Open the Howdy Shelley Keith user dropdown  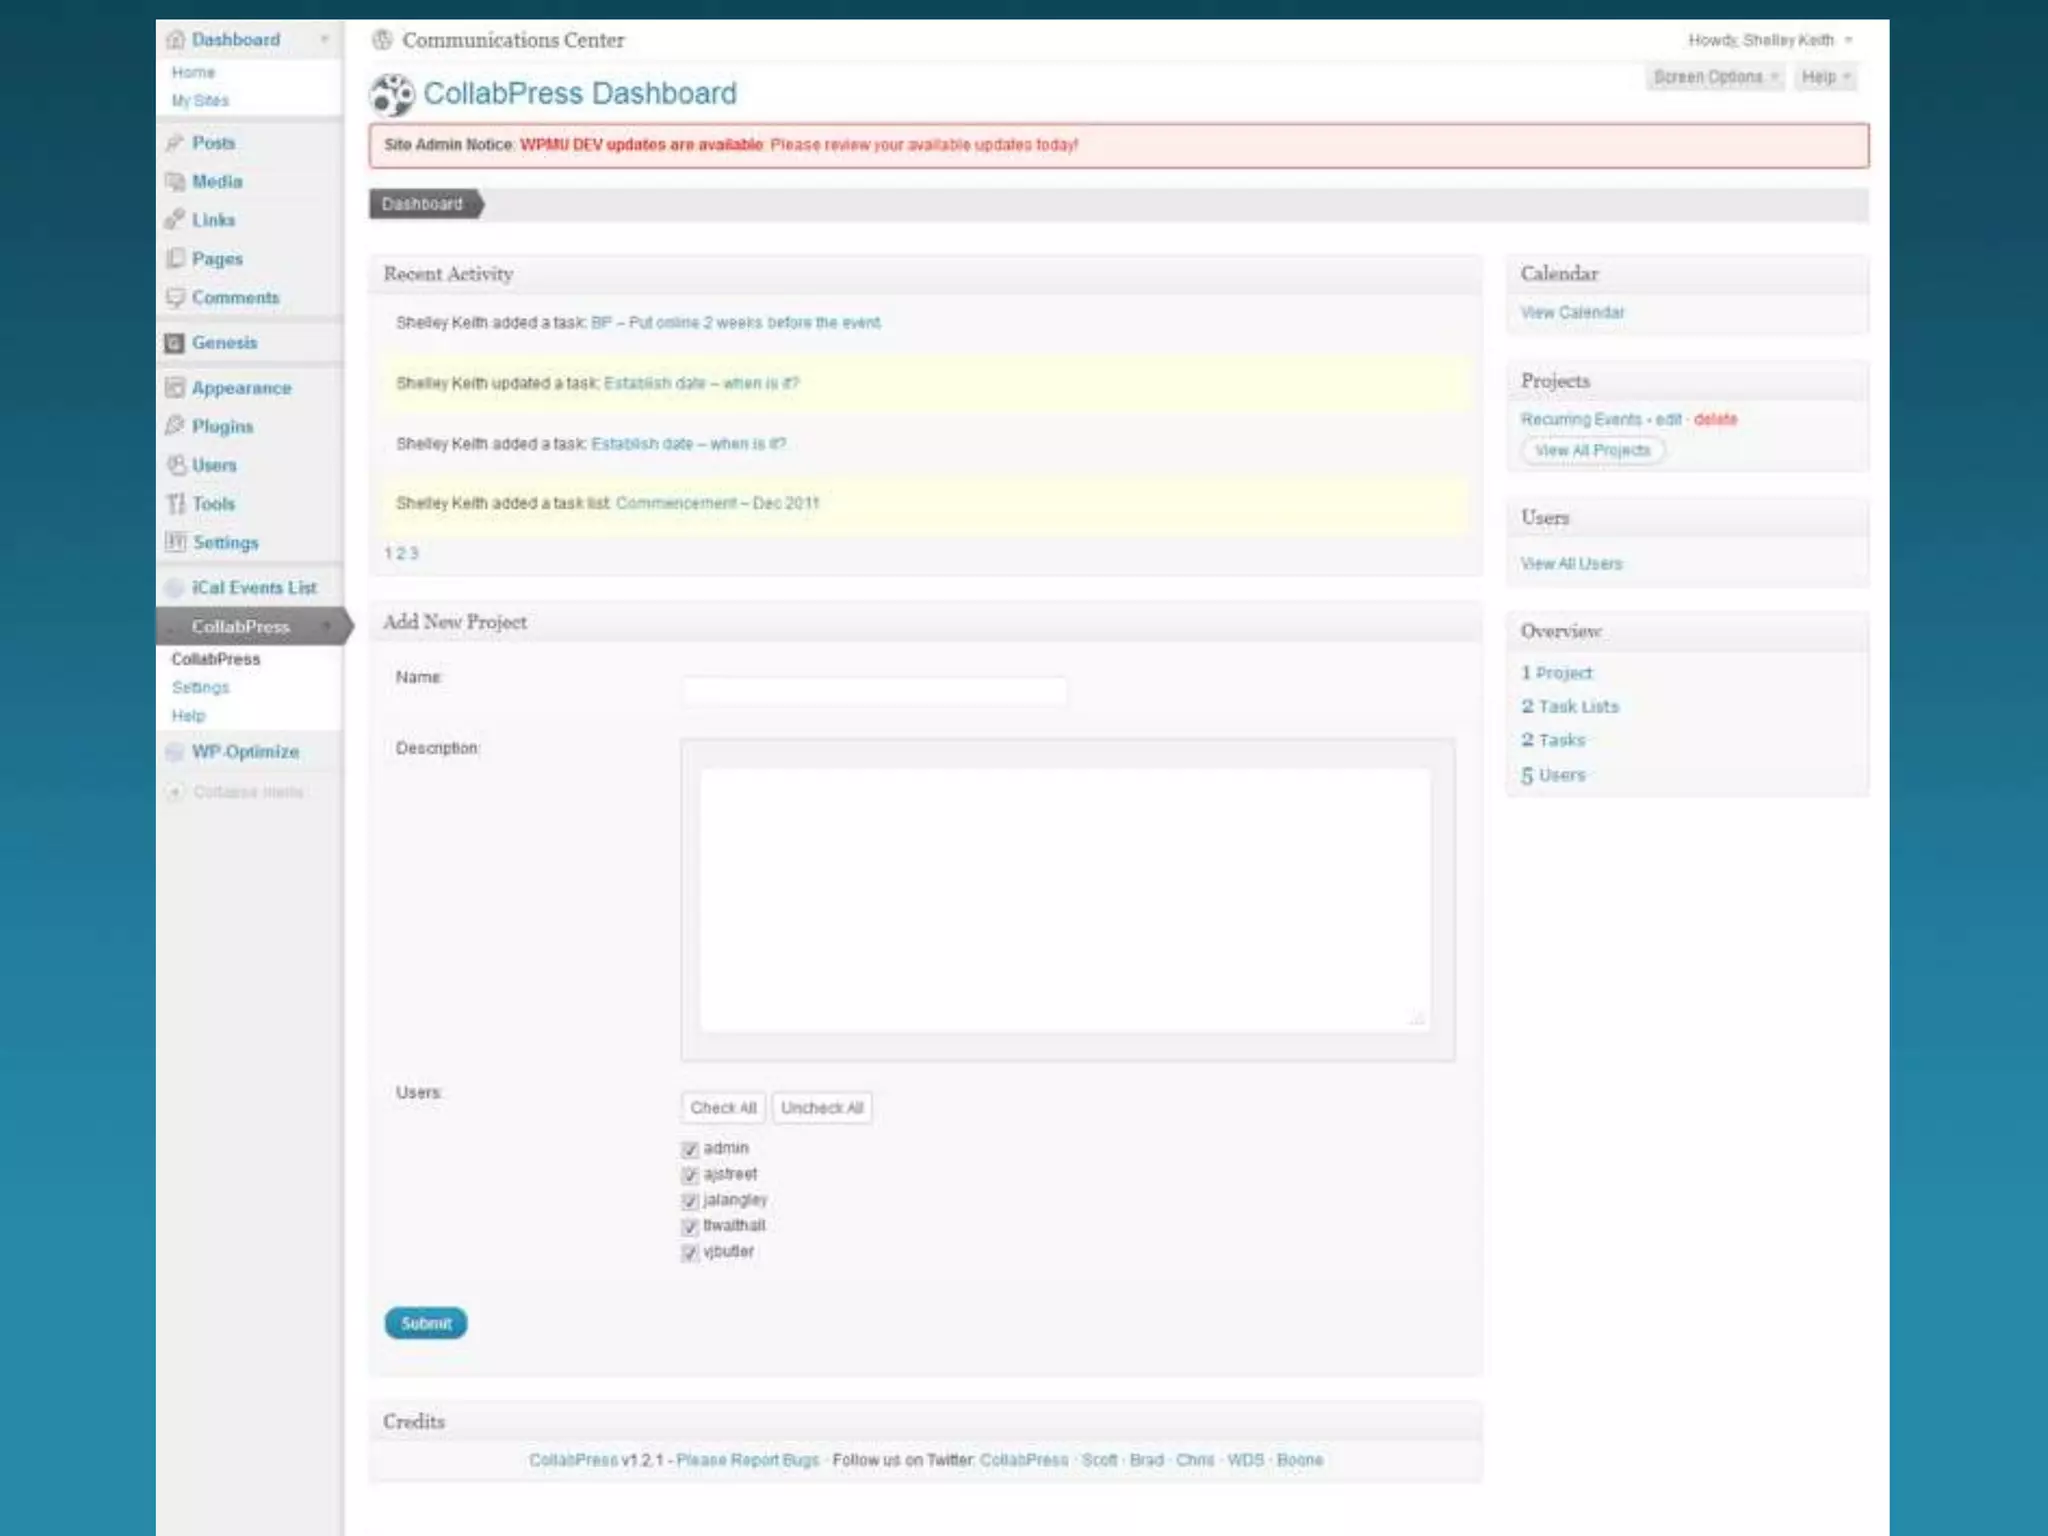click(1770, 40)
